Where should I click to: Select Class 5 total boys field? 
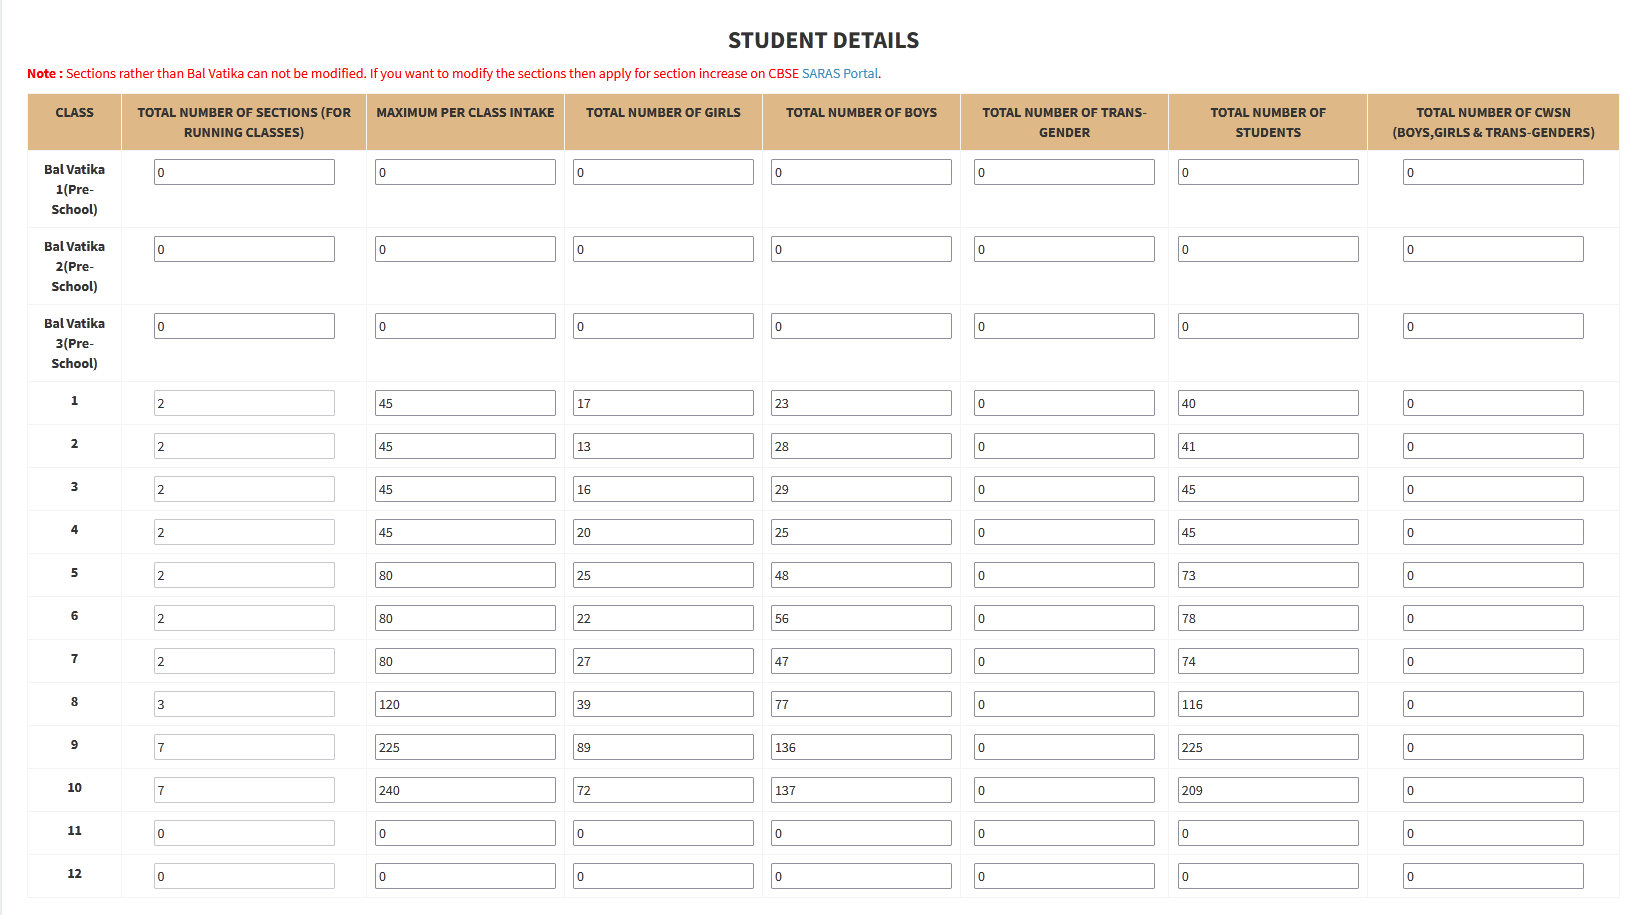861,575
